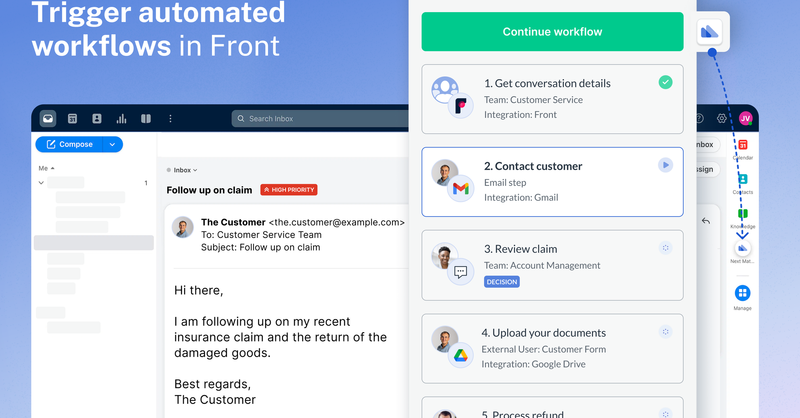Open the Manage apps grid icon
800x418 pixels.
742,293
